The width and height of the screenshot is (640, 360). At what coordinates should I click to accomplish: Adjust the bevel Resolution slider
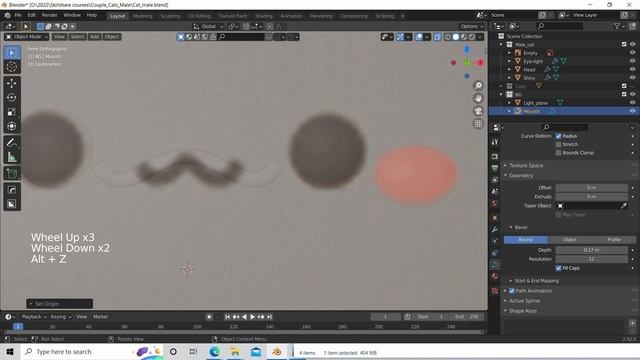tap(591, 259)
